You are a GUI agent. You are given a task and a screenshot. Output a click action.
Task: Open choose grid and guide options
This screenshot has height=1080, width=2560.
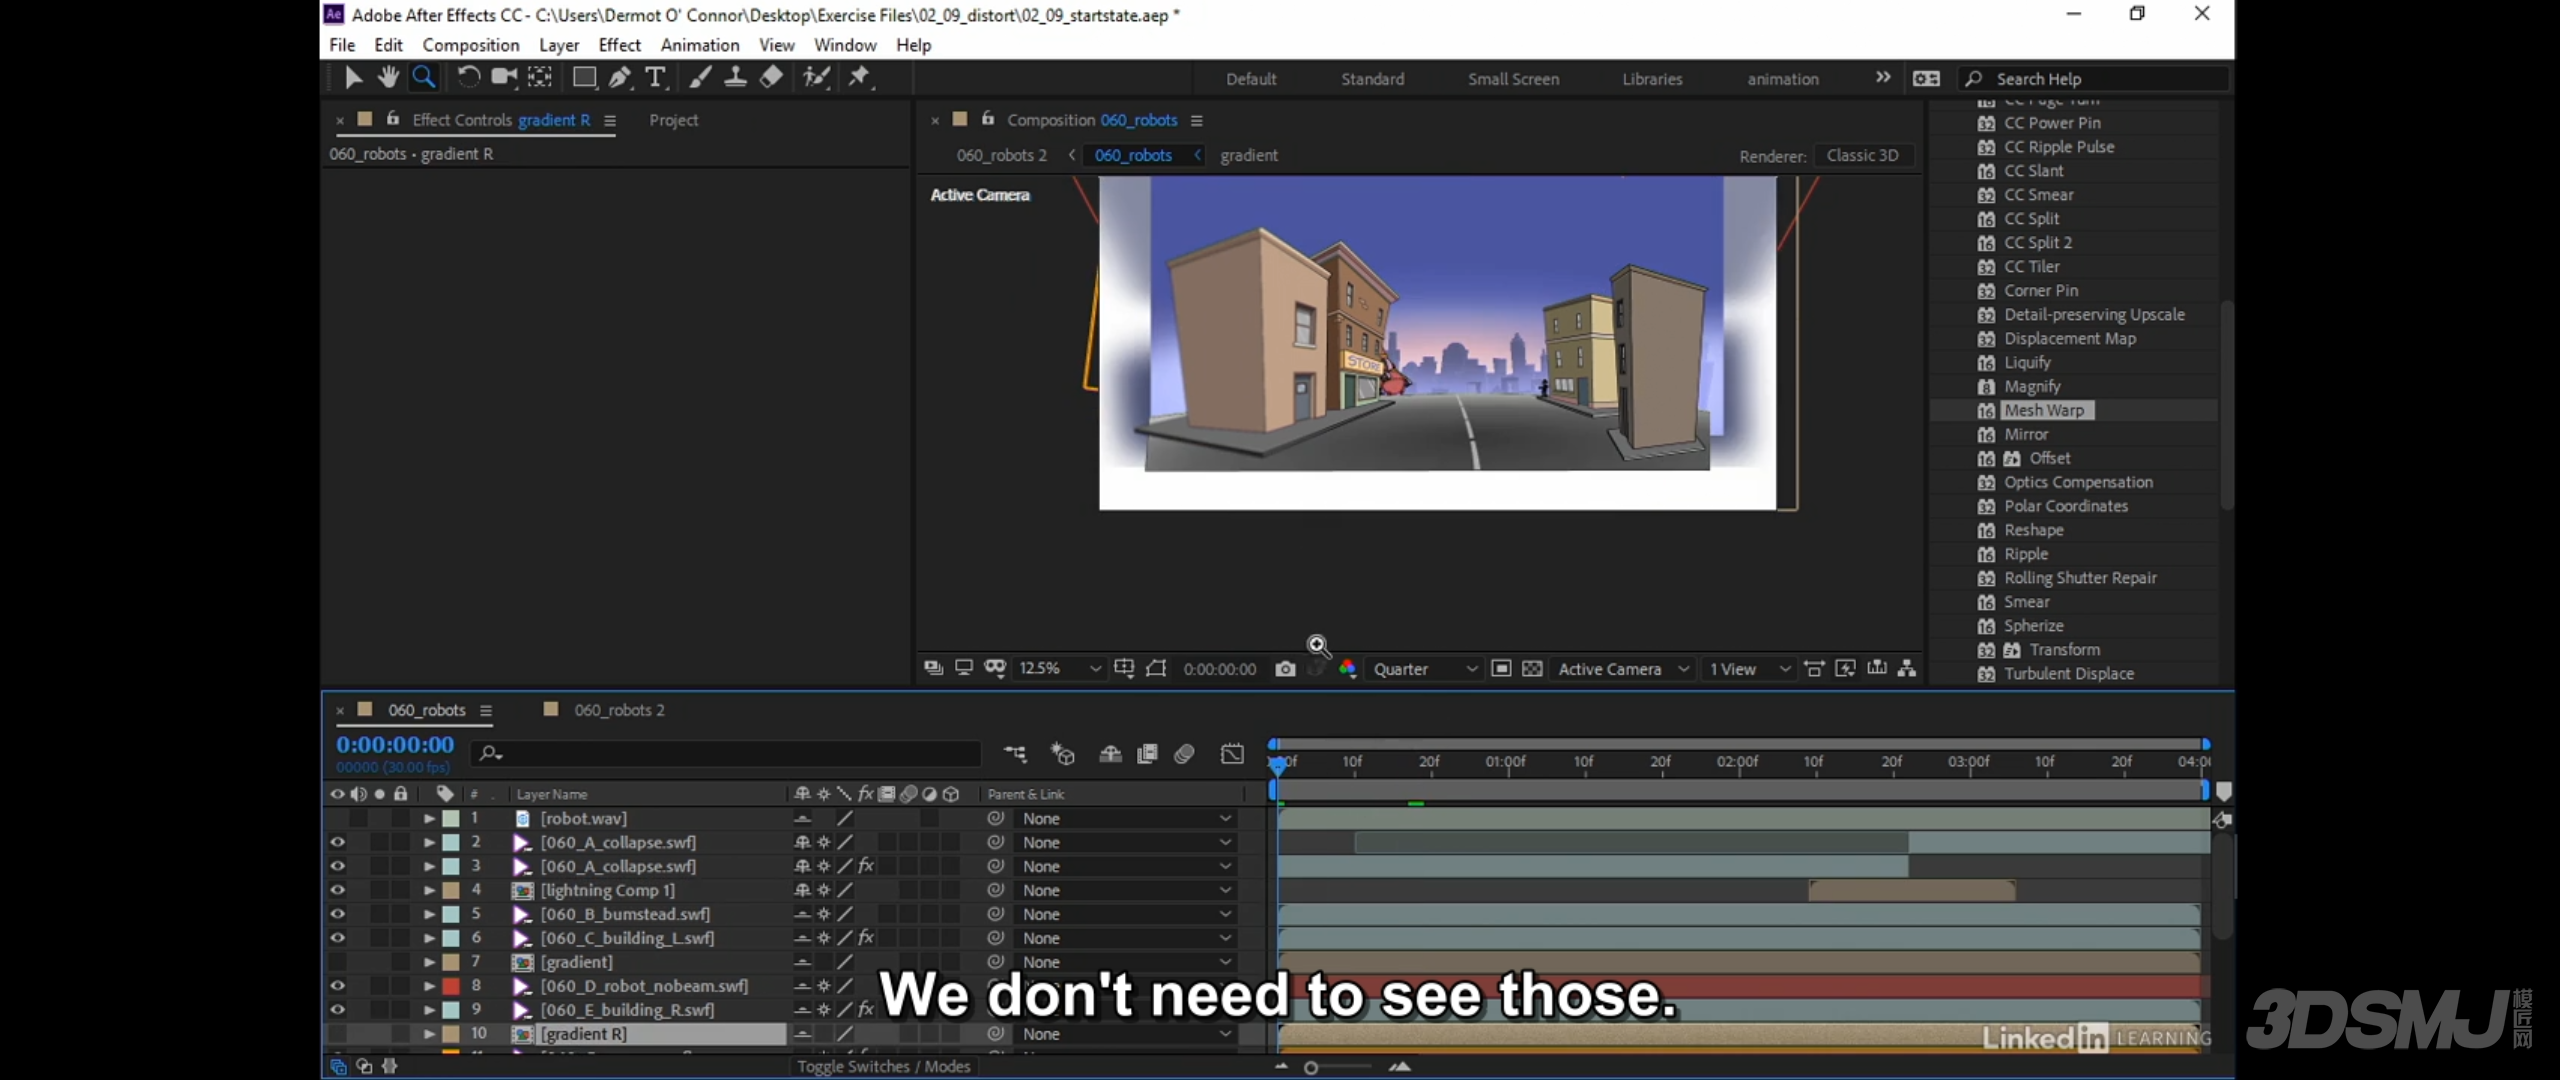1124,669
